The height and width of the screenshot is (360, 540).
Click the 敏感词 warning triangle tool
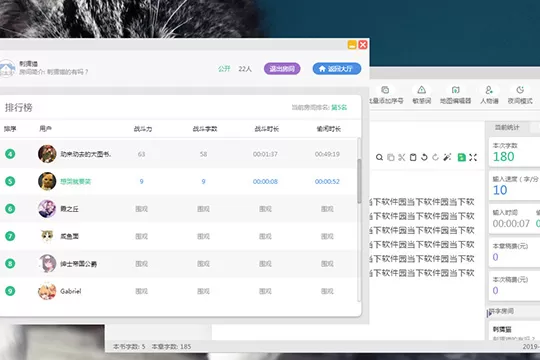[422, 95]
